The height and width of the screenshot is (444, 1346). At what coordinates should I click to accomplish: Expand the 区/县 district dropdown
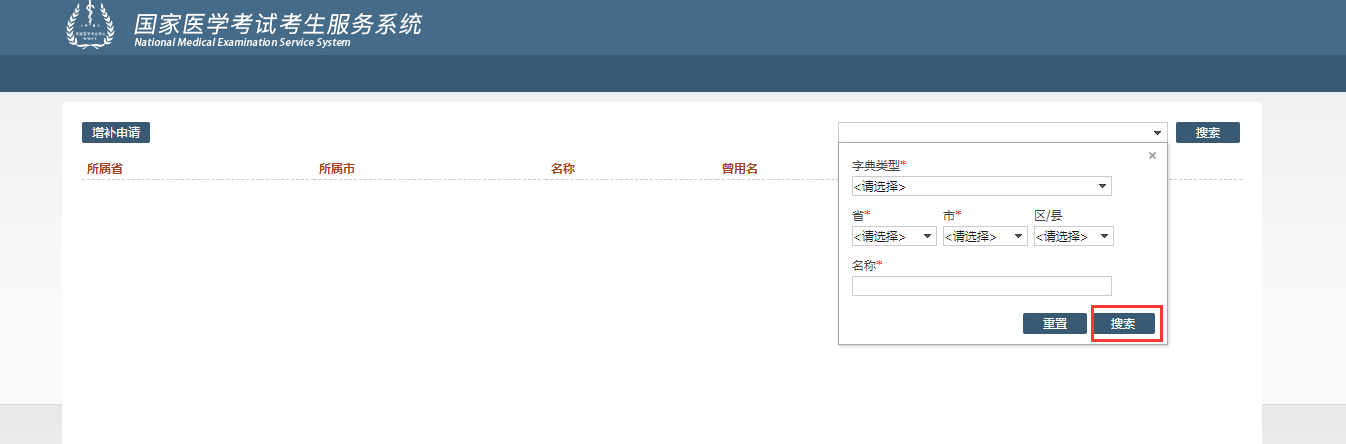tap(1073, 236)
